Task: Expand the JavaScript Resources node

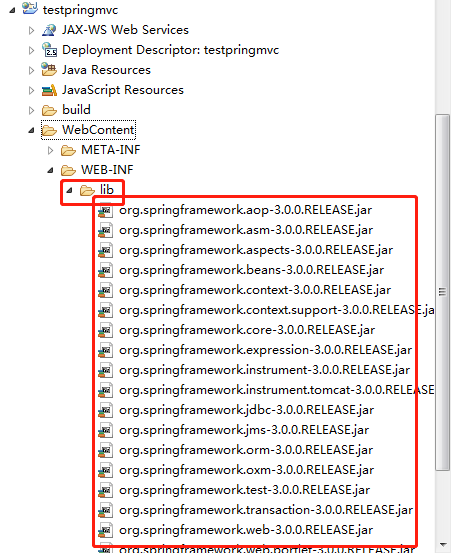Action: (x=31, y=91)
